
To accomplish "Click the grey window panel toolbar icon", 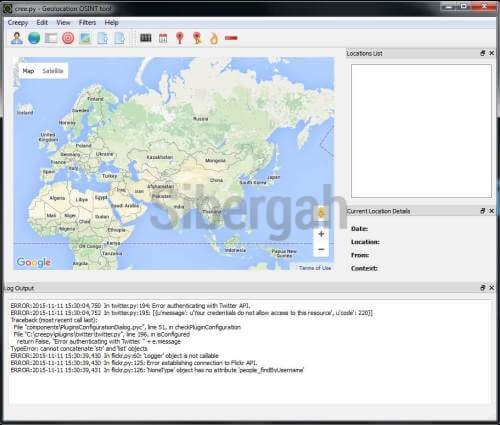I will pos(51,38).
